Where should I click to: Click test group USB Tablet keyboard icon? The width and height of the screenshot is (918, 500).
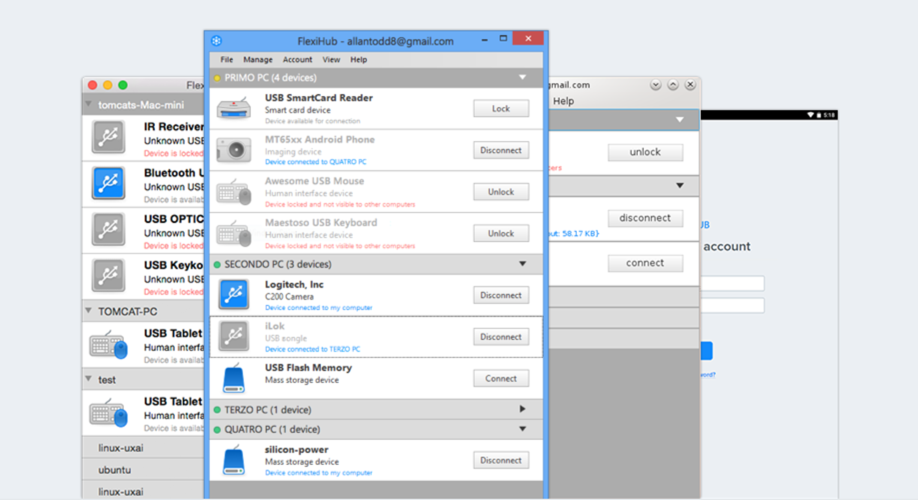108,413
